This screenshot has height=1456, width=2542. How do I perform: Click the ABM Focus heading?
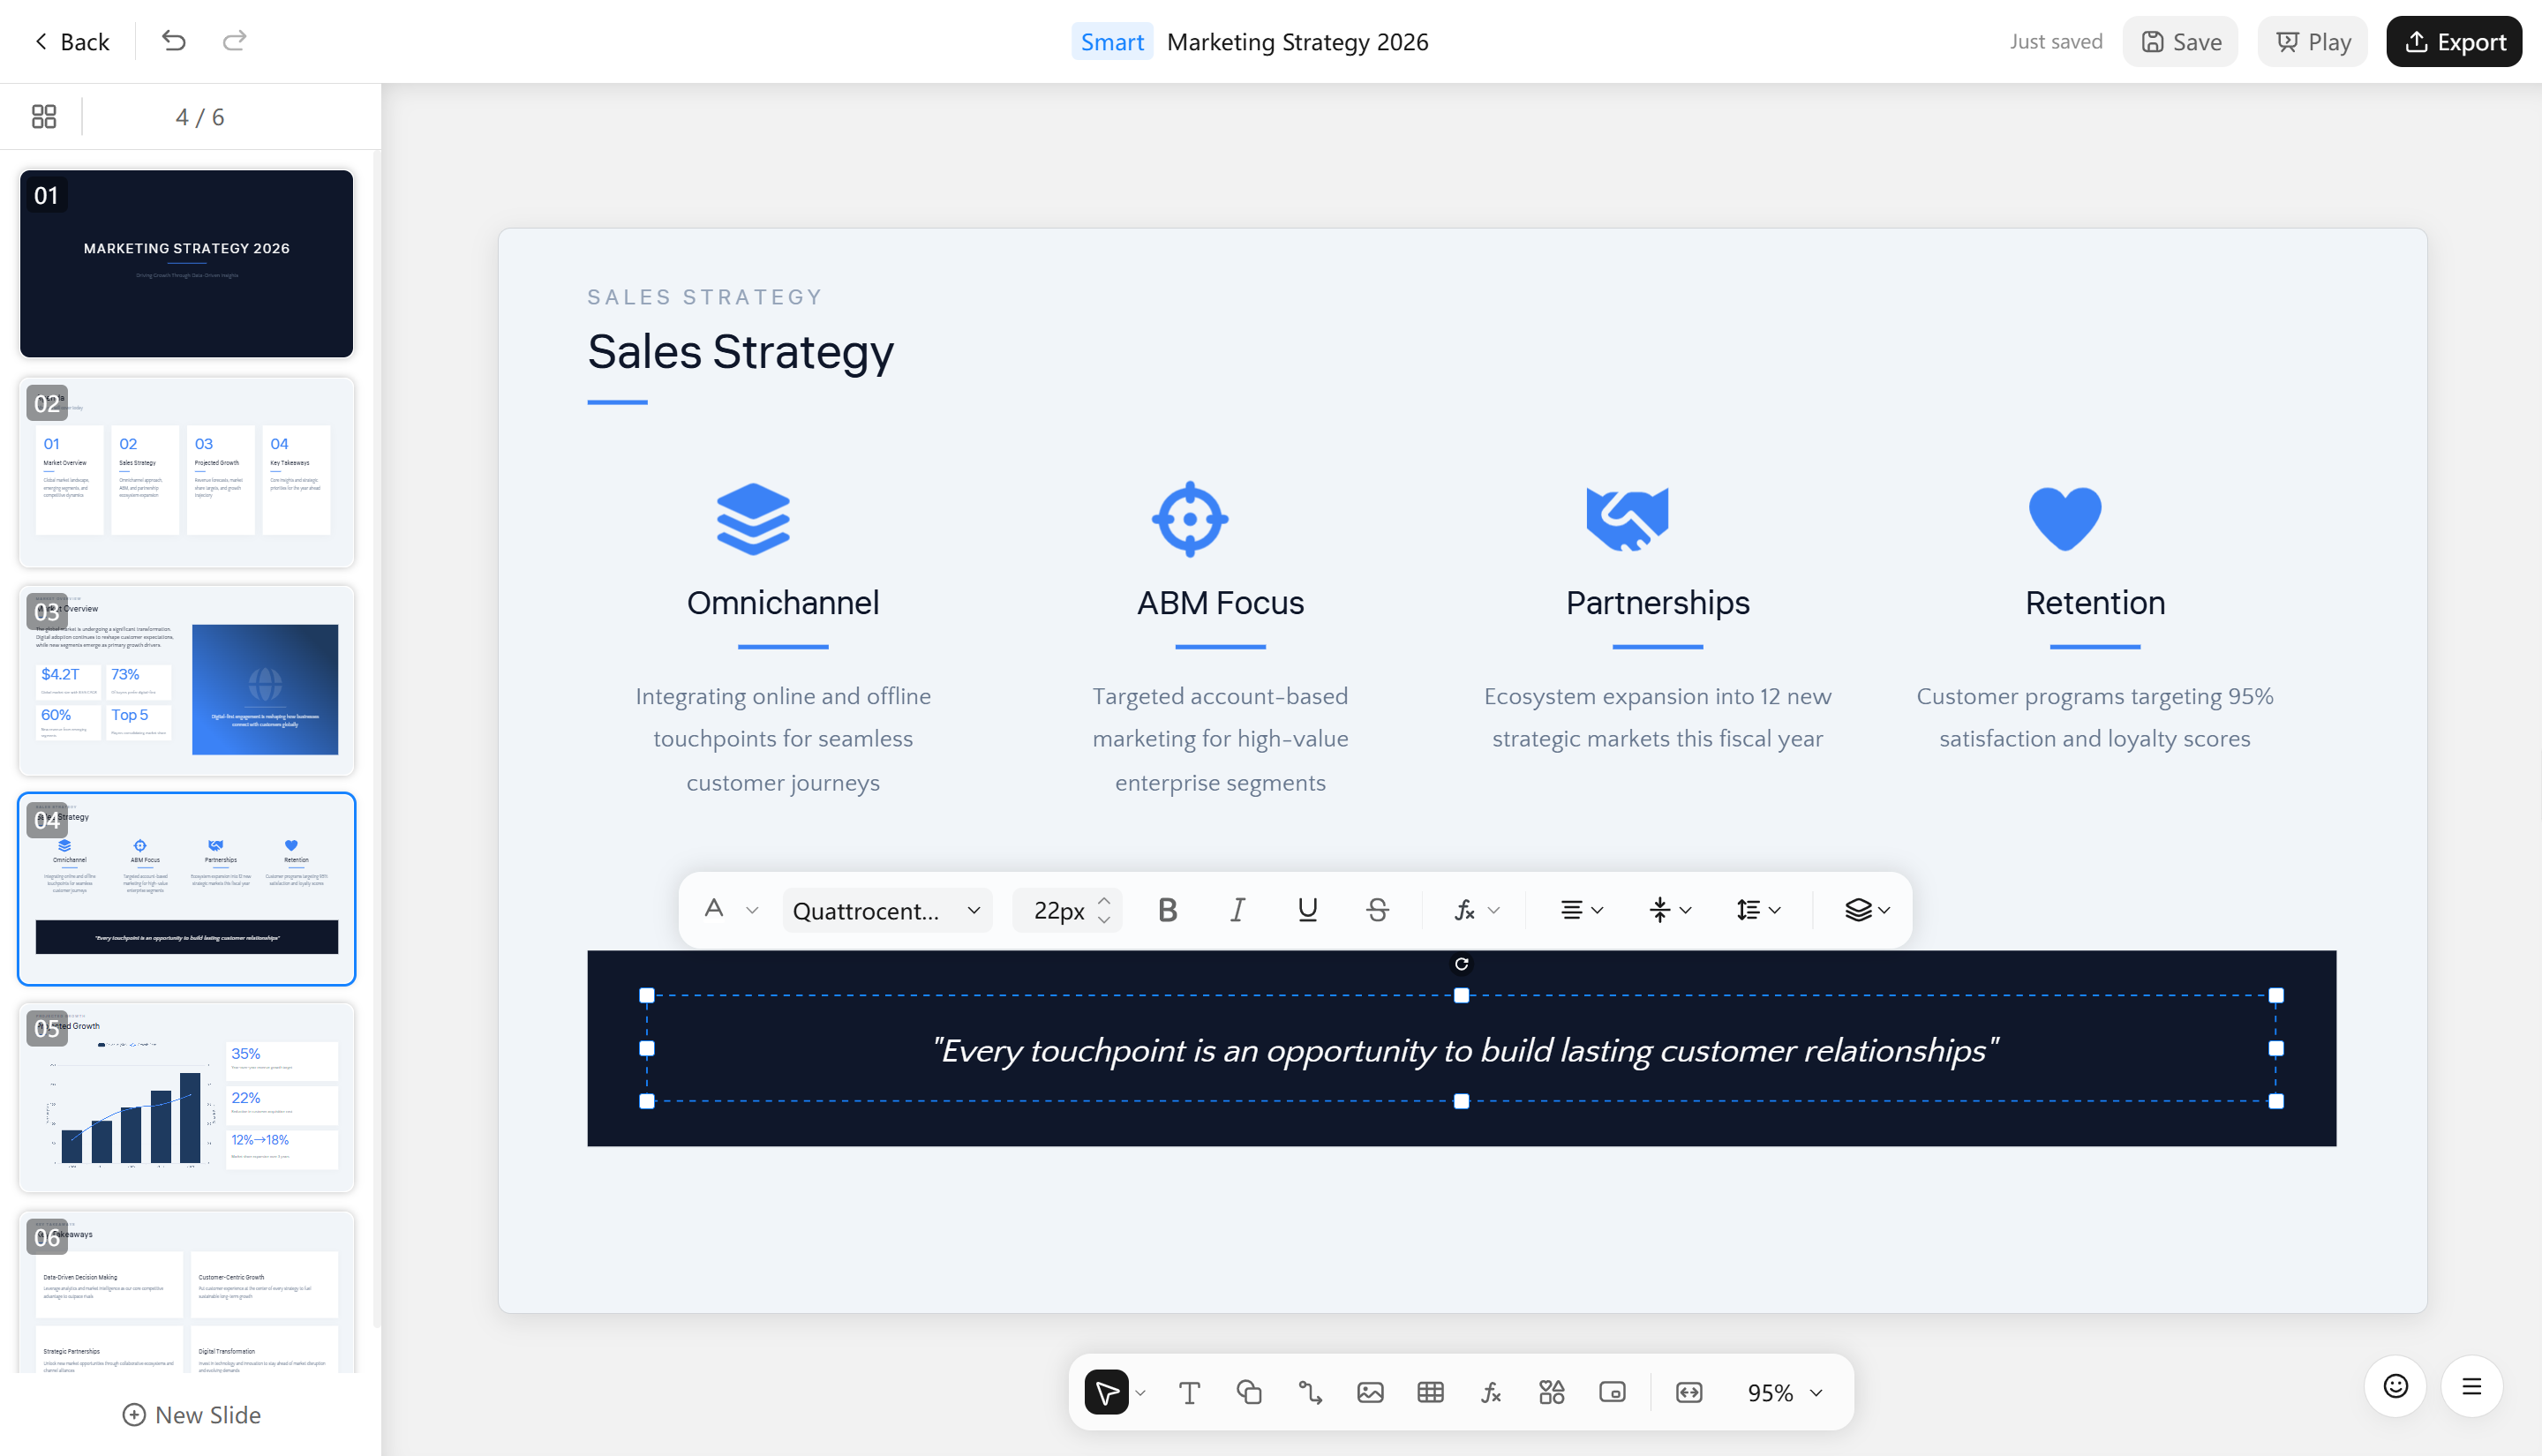[x=1220, y=603]
